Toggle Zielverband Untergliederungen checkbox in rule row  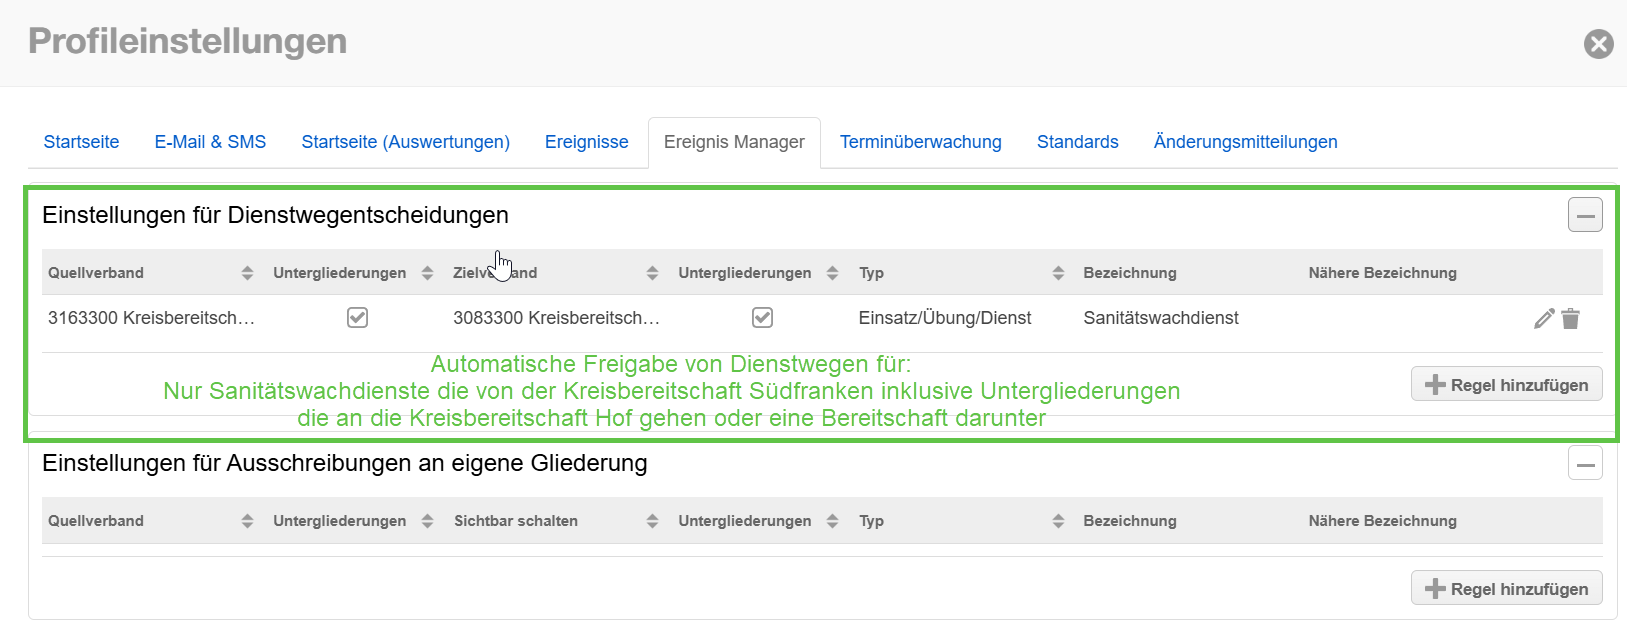[762, 318]
